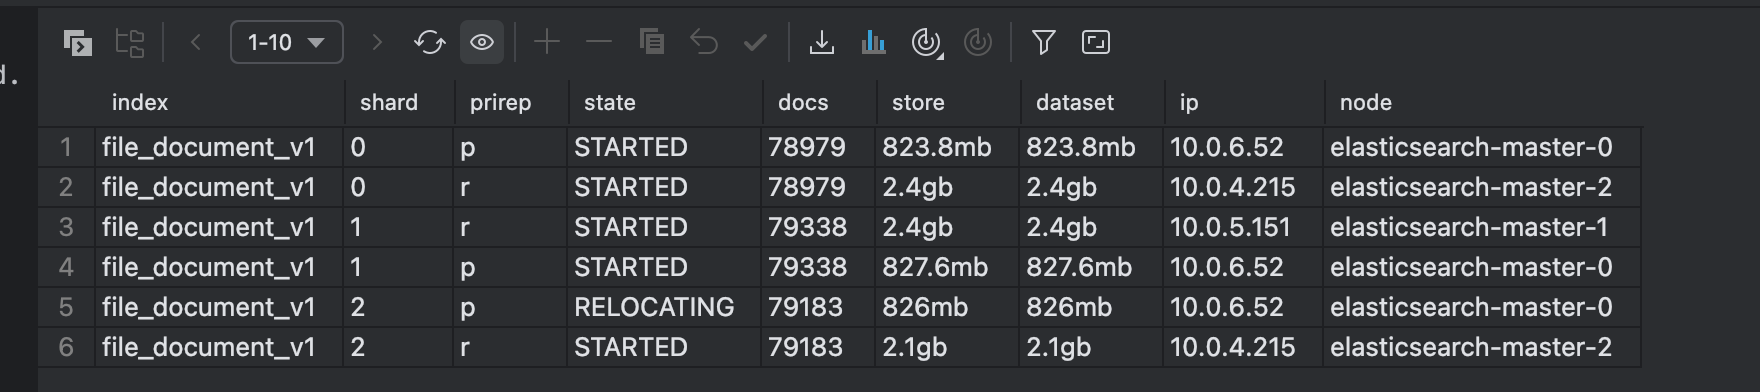This screenshot has width=1760, height=392.
Task: Select row number 2
Action: 66,187
